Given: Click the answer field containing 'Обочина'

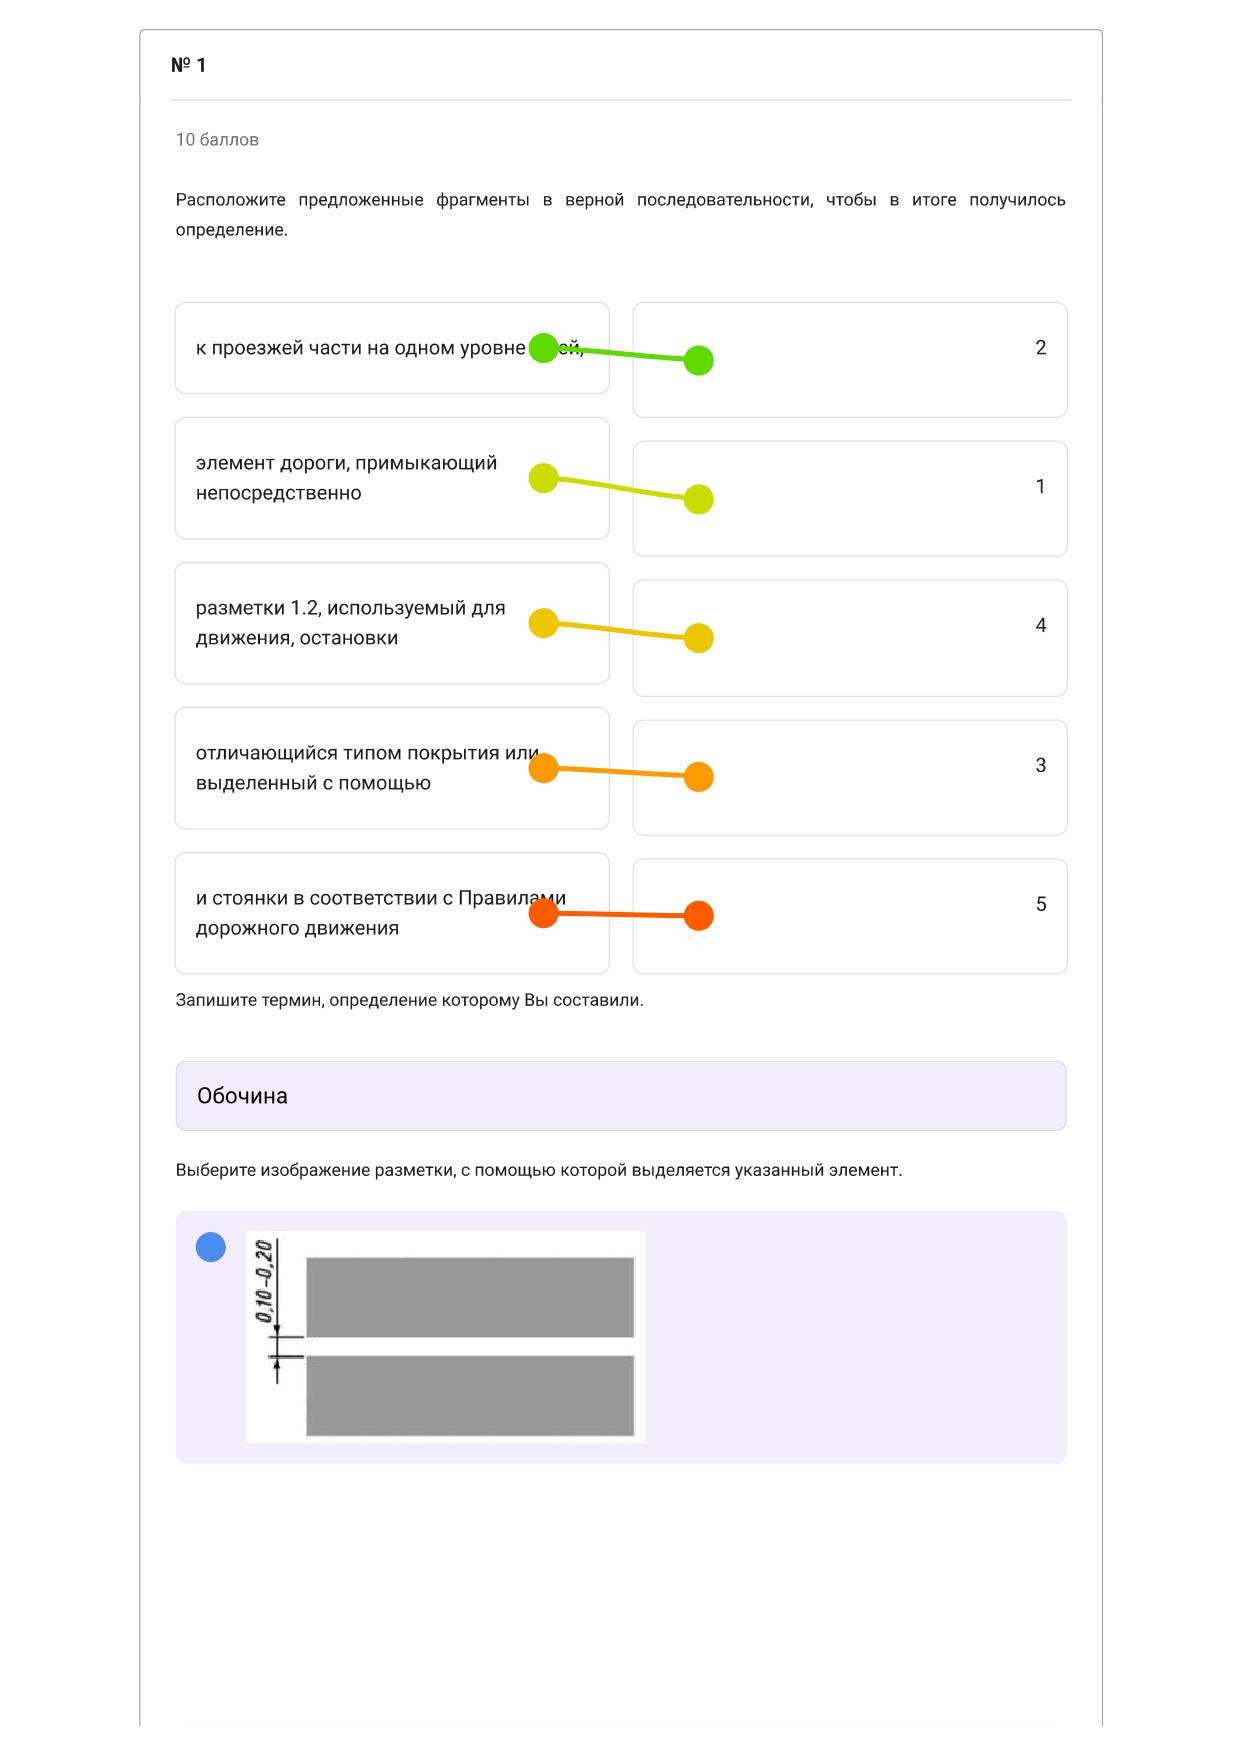Looking at the screenshot, I should pyautogui.click(x=621, y=1096).
